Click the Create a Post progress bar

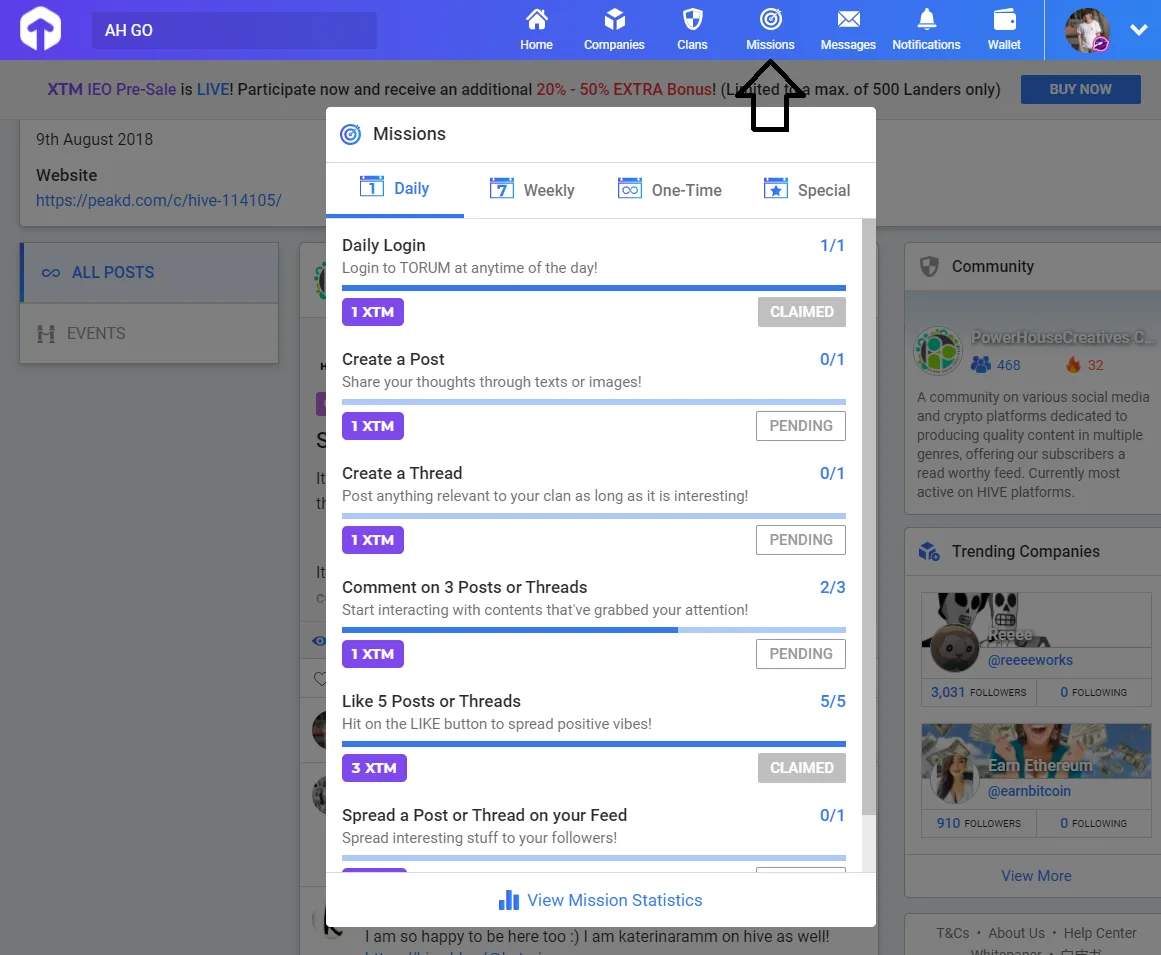pyautogui.click(x=594, y=402)
